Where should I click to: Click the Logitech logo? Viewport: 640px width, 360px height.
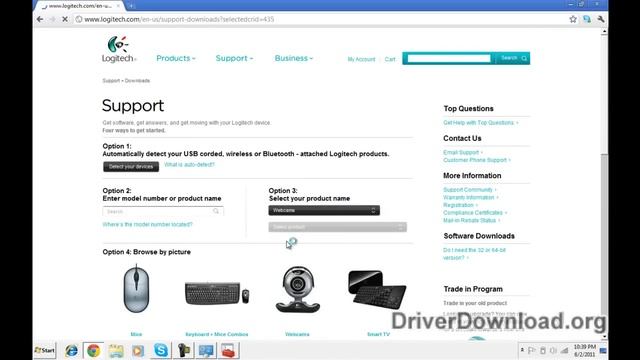118,49
